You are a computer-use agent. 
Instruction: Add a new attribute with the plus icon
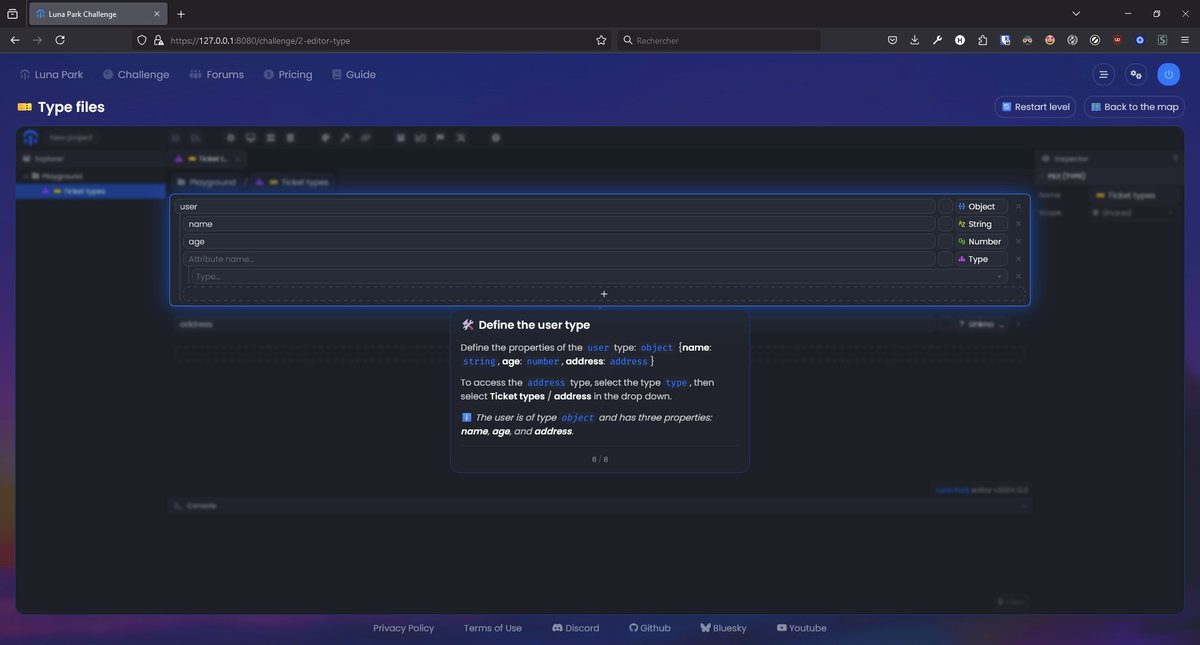pyautogui.click(x=604, y=294)
